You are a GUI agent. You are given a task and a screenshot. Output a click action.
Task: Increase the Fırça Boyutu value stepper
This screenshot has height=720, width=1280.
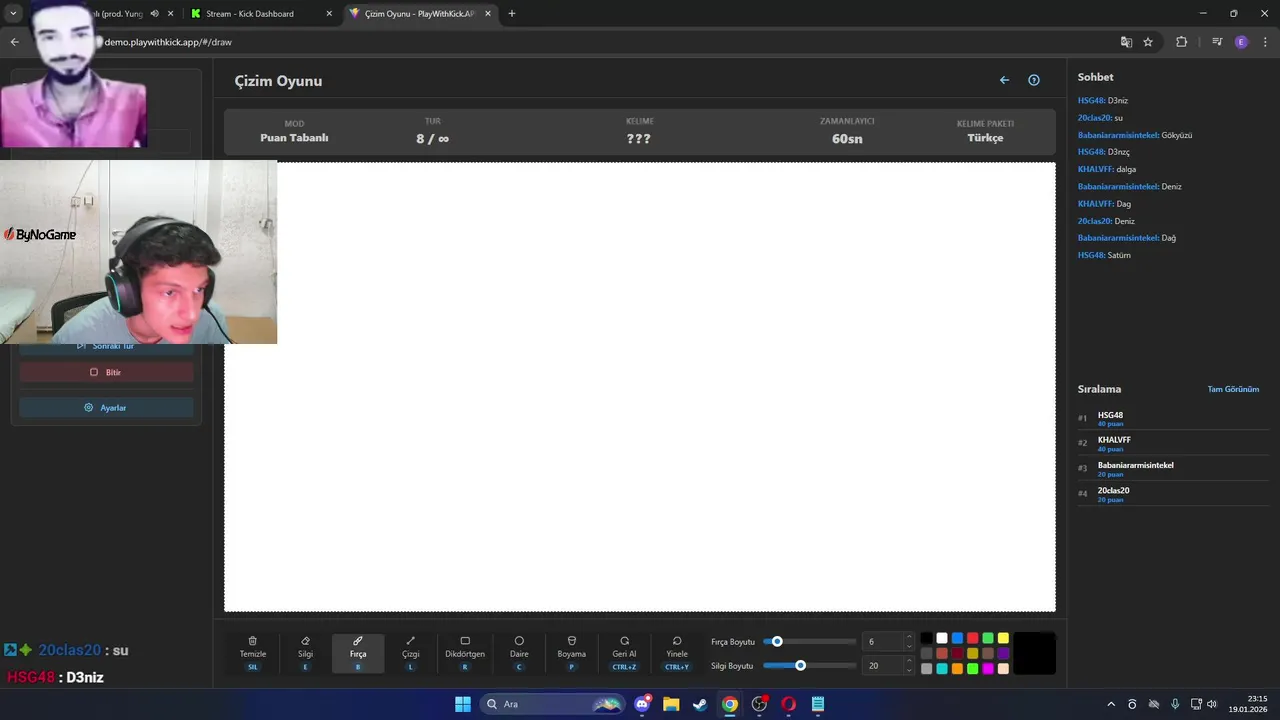point(909,637)
